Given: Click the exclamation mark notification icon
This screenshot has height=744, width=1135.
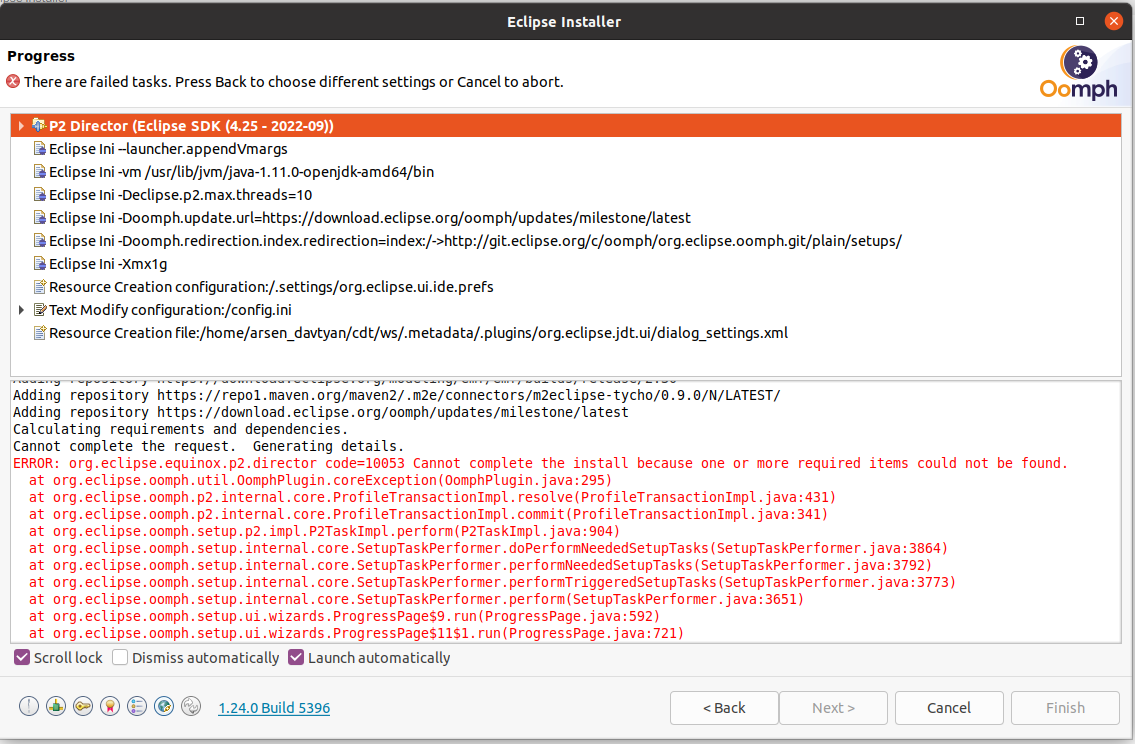Looking at the screenshot, I should [29, 706].
